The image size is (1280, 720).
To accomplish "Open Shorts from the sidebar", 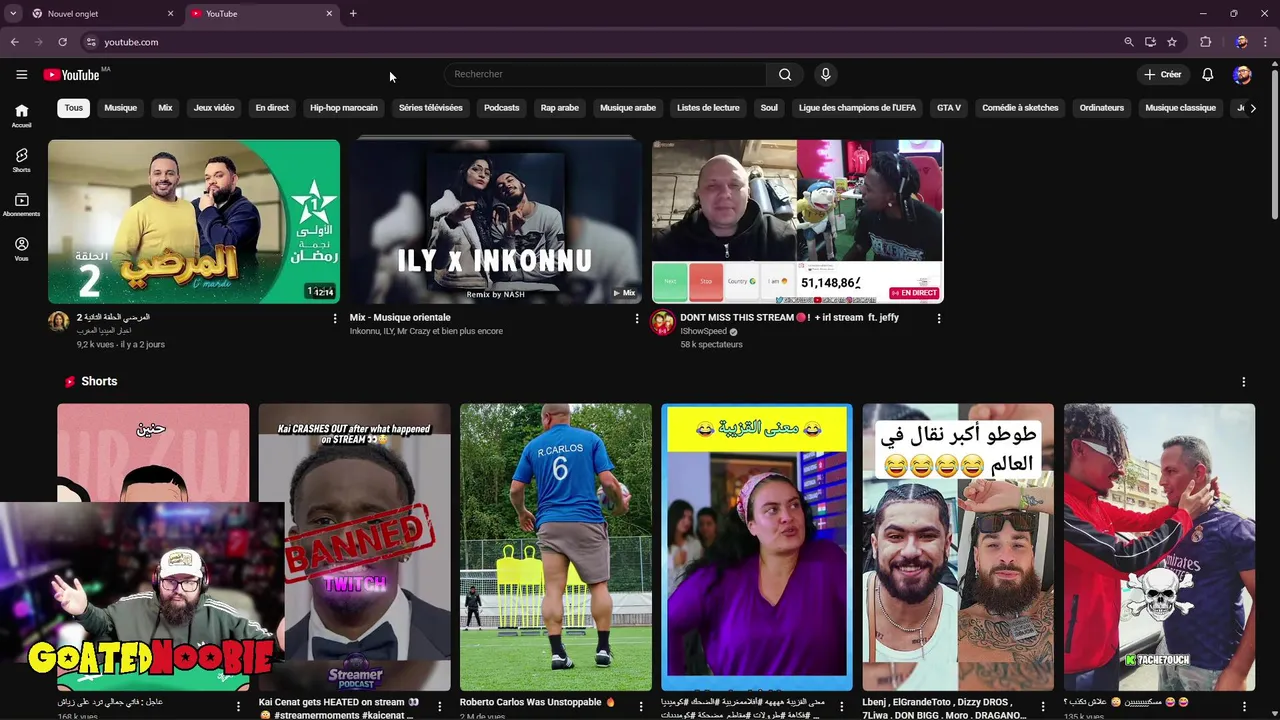I will [x=21, y=160].
